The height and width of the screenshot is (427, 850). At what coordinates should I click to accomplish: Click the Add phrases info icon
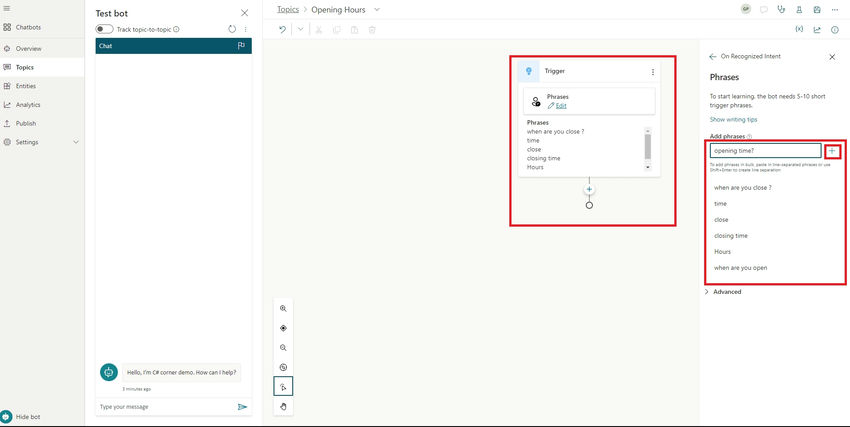(x=749, y=136)
